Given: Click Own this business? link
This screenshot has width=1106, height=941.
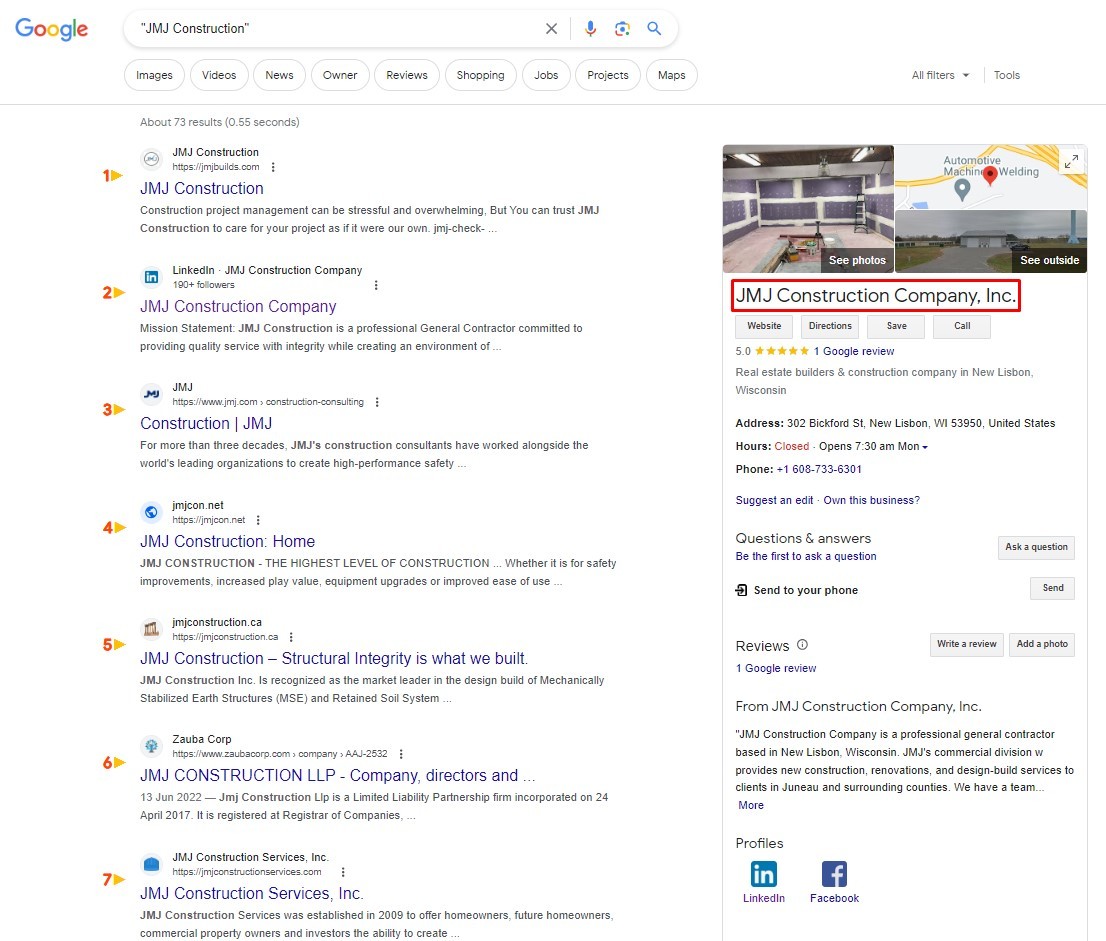Looking at the screenshot, I should coord(872,501).
